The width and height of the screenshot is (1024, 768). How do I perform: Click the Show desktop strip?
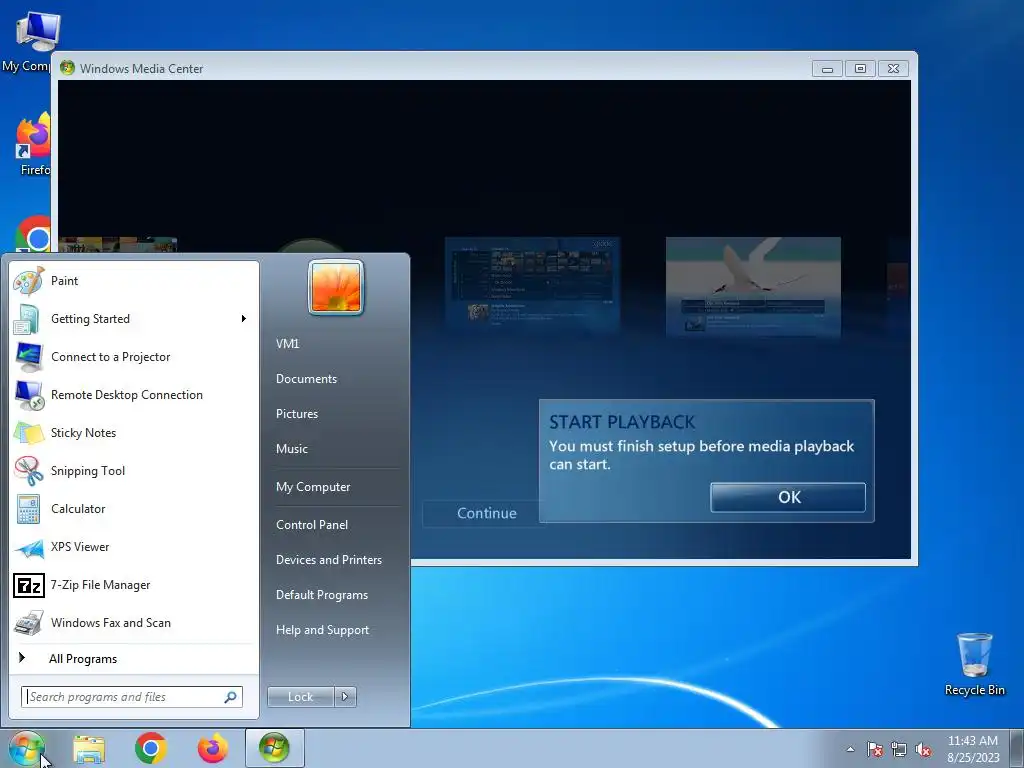[1017, 748]
